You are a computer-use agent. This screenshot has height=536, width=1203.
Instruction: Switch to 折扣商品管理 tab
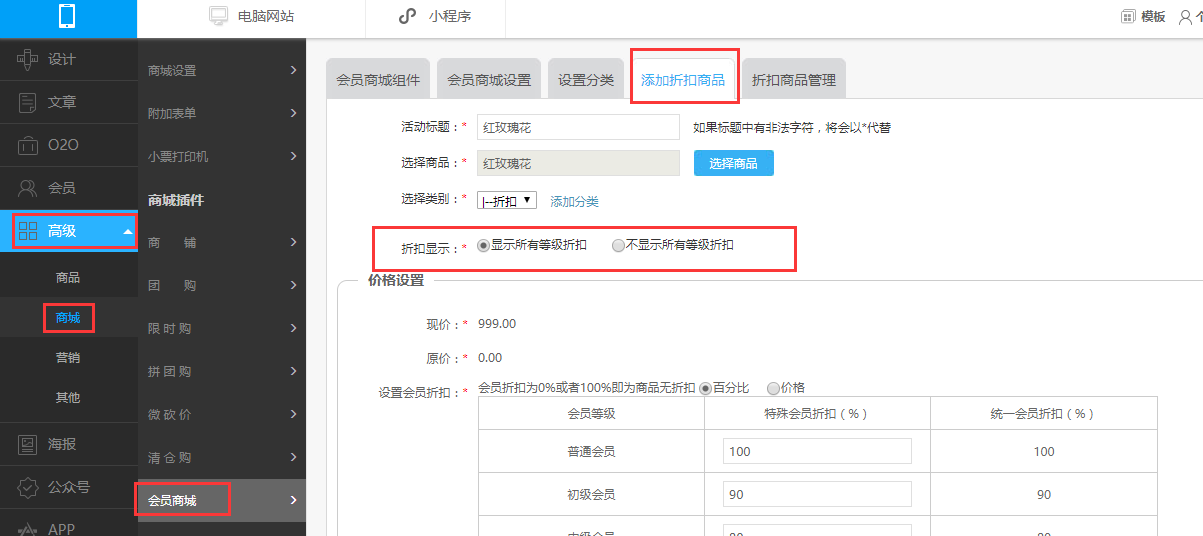pos(794,79)
